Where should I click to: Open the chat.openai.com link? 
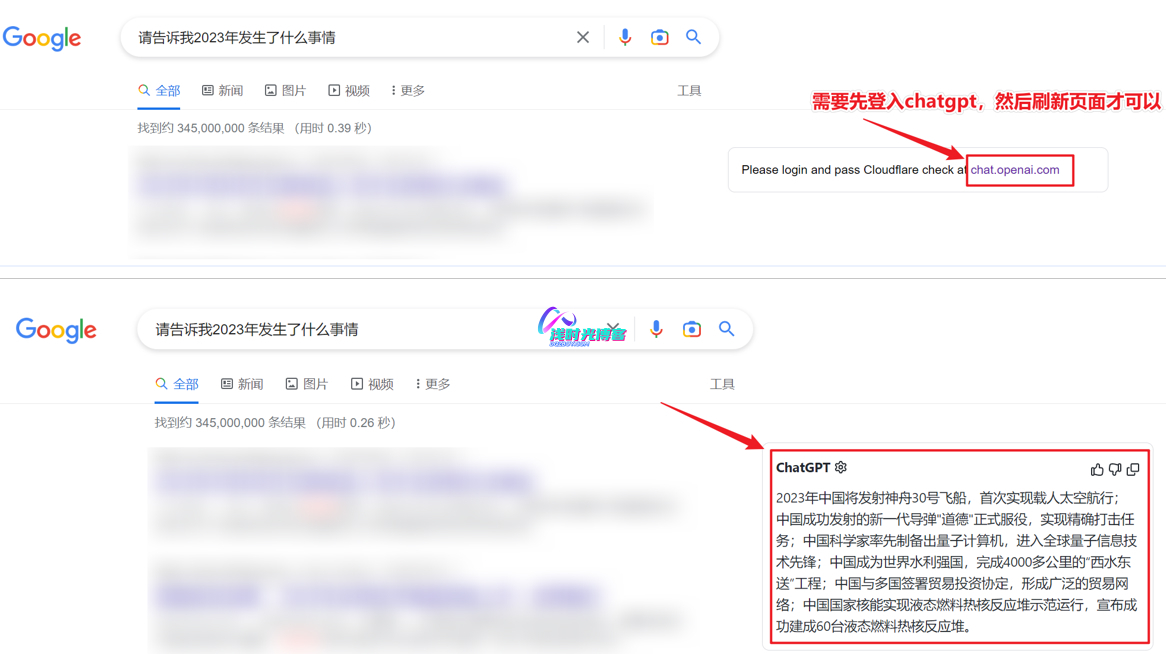(1014, 170)
